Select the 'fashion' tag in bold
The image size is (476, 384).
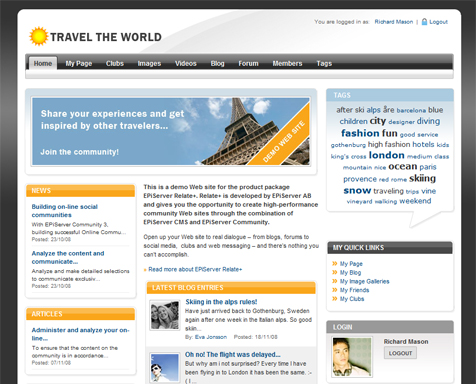(360, 133)
